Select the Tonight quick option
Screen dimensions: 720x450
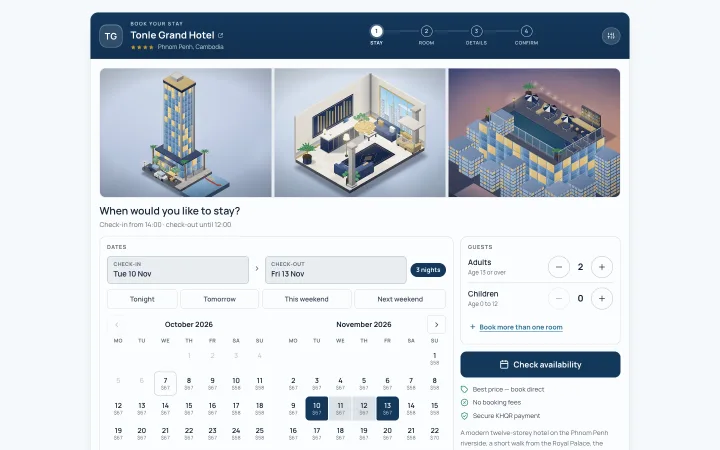point(142,299)
